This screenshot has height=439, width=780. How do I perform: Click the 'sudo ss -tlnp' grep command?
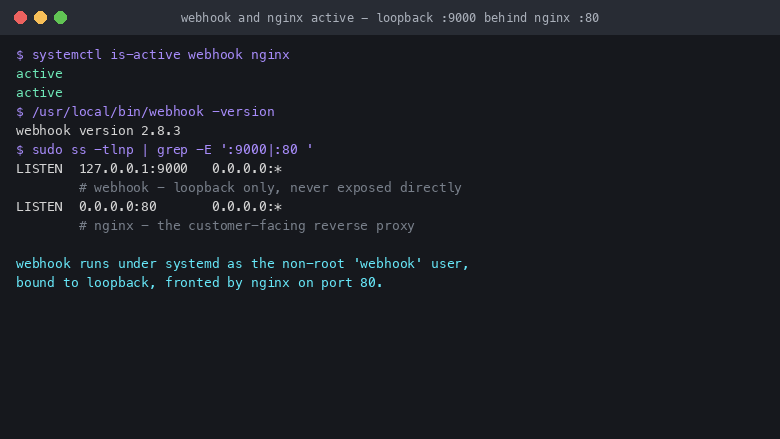click(172, 150)
